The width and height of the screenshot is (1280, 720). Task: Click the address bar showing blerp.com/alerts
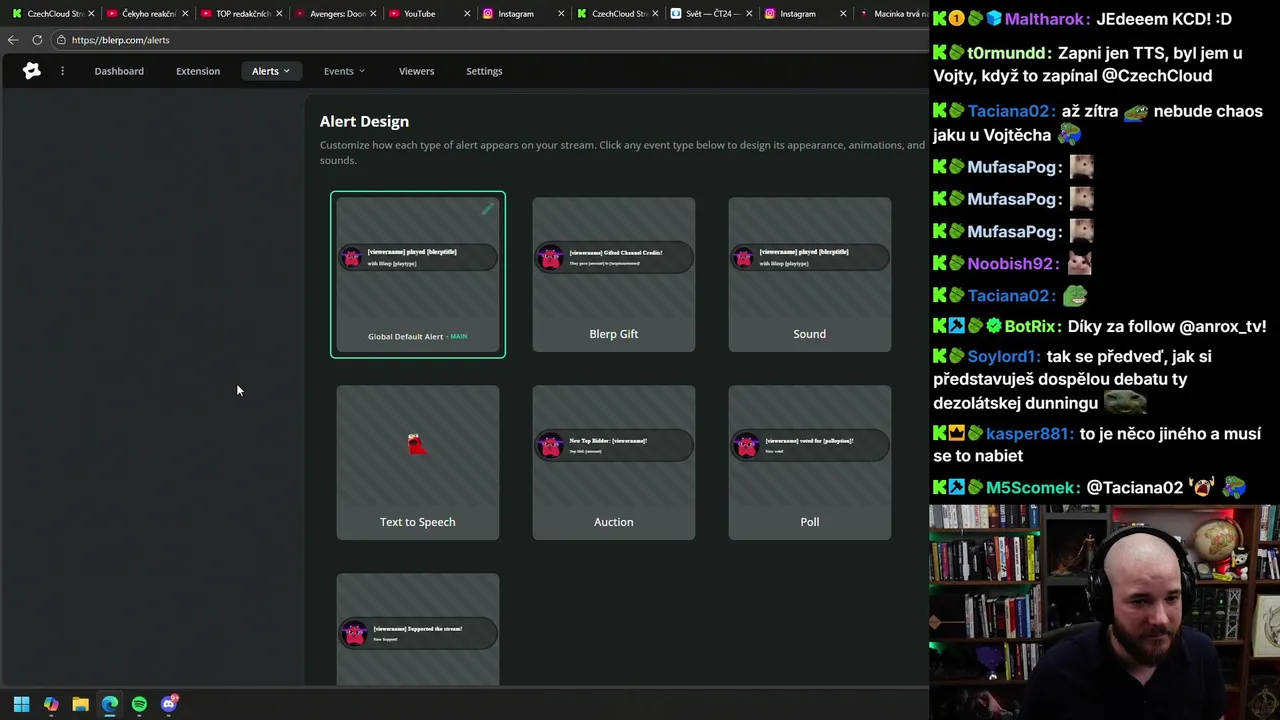point(490,40)
